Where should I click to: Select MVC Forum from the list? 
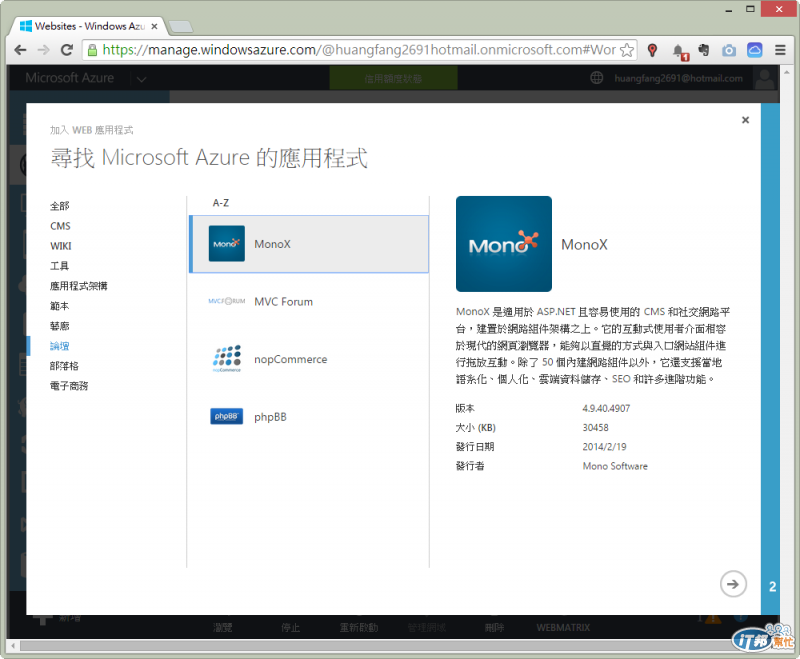284,302
